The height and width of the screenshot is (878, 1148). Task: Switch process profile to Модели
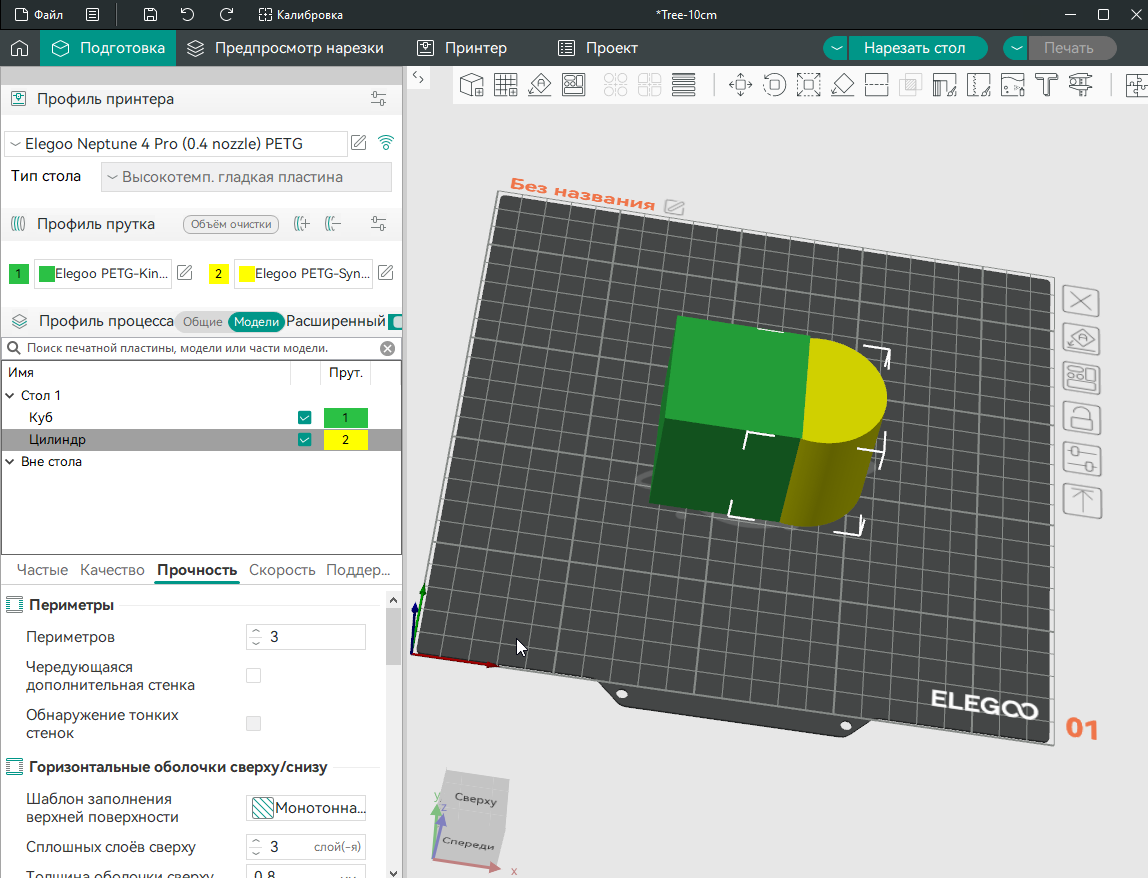point(256,321)
